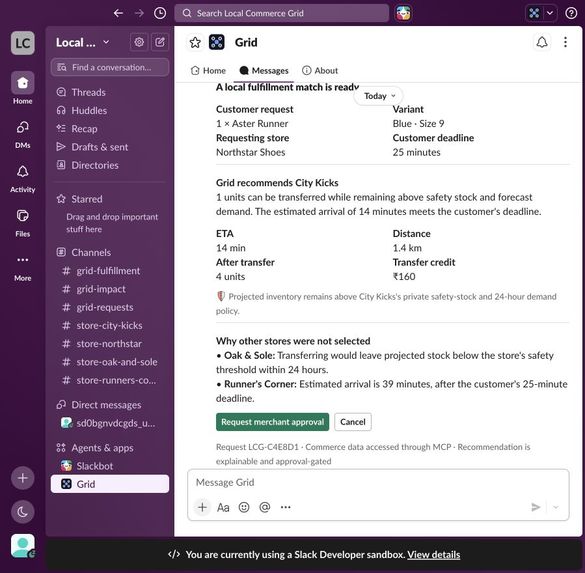Viewport: 585px width, 573px height.
Task: Open More options in the left rail
Action: click(x=23, y=267)
